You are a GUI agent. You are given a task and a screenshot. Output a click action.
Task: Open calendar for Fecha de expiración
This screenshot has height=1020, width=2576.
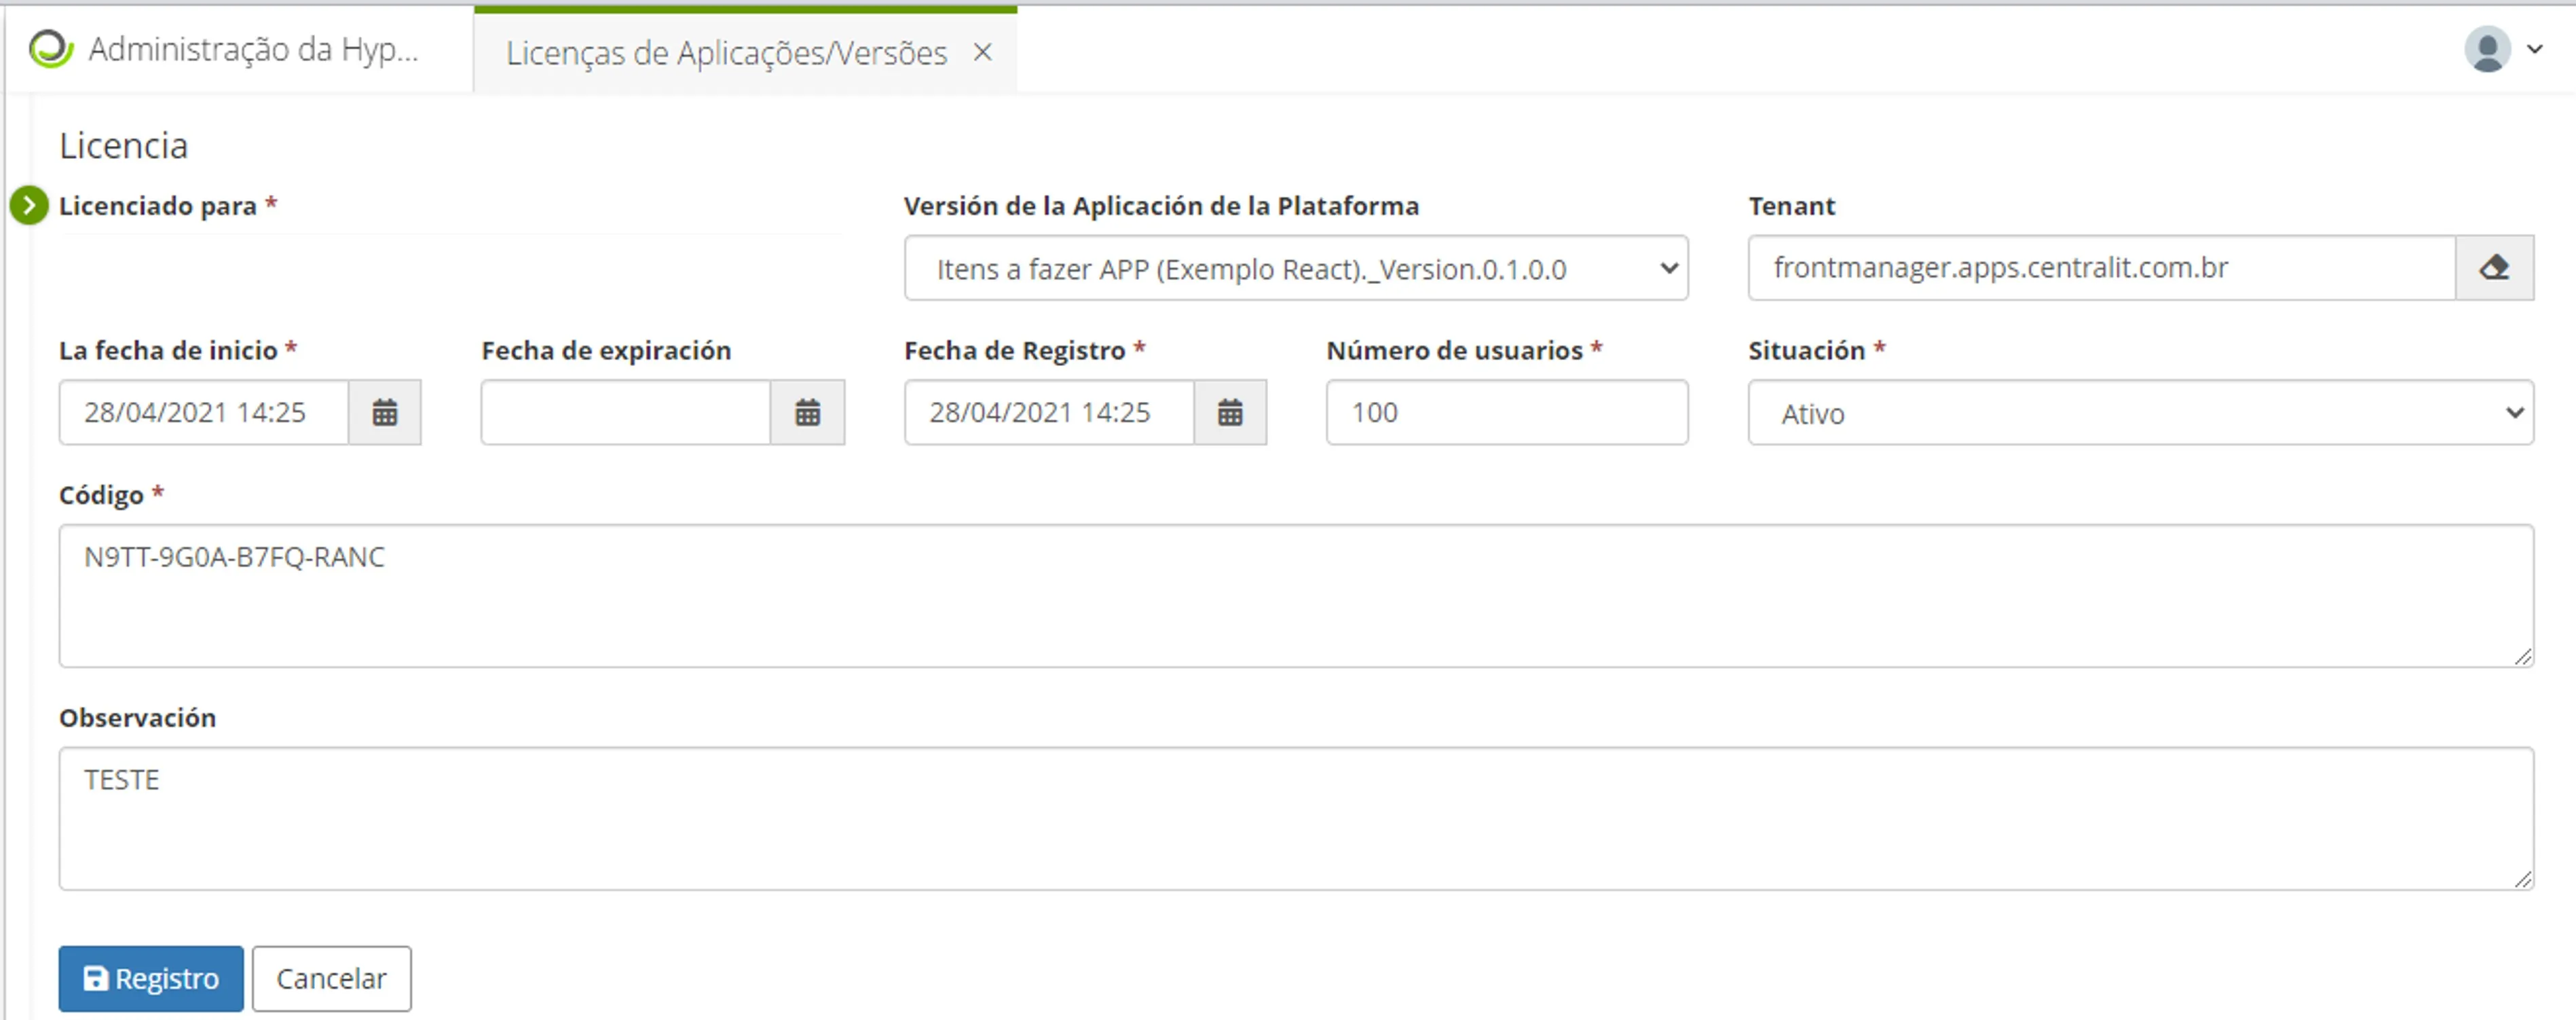(x=808, y=412)
